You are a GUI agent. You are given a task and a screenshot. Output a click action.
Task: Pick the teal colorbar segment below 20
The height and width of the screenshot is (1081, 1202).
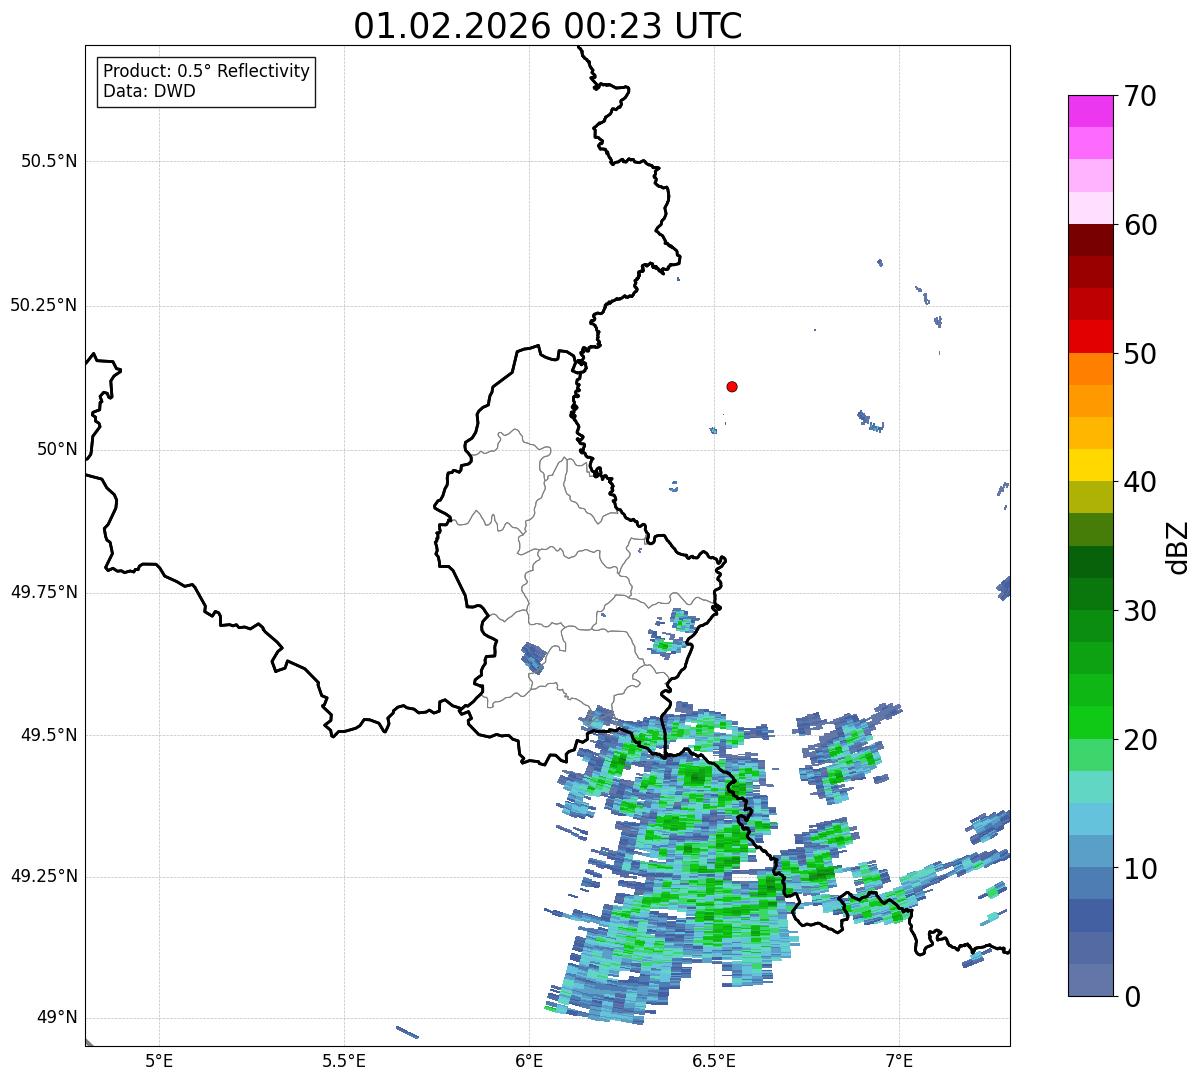point(1090,787)
